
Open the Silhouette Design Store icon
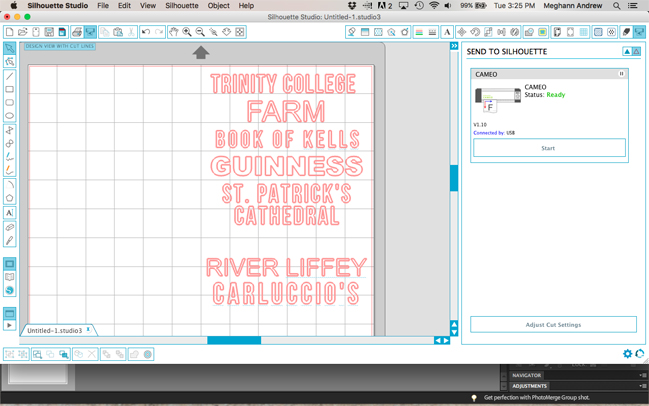pos(10,290)
